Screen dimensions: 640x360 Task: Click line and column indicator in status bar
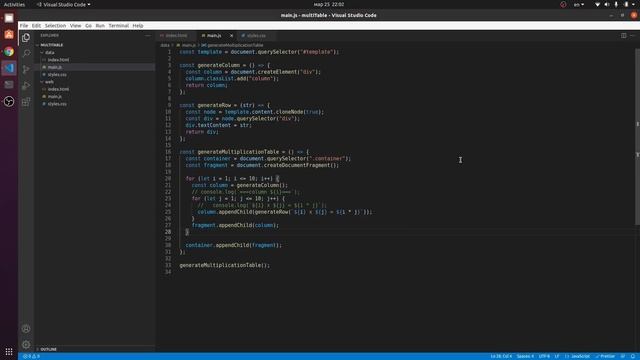(x=501, y=356)
